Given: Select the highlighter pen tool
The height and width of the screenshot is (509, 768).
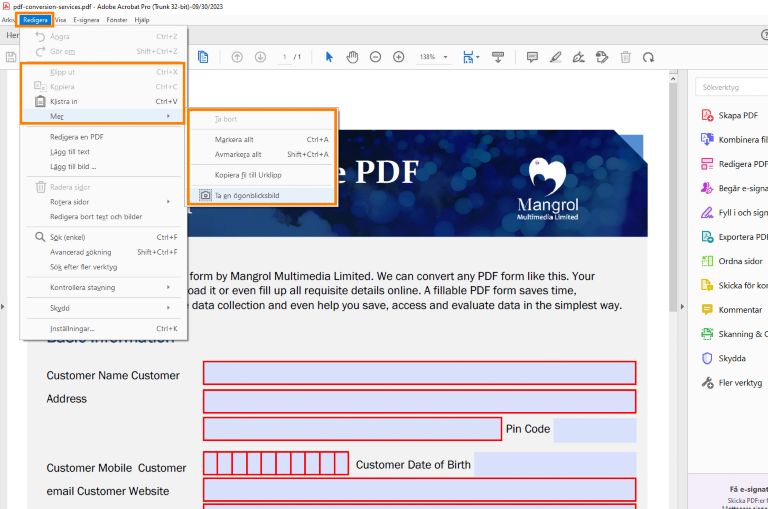Looking at the screenshot, I should (x=555, y=57).
